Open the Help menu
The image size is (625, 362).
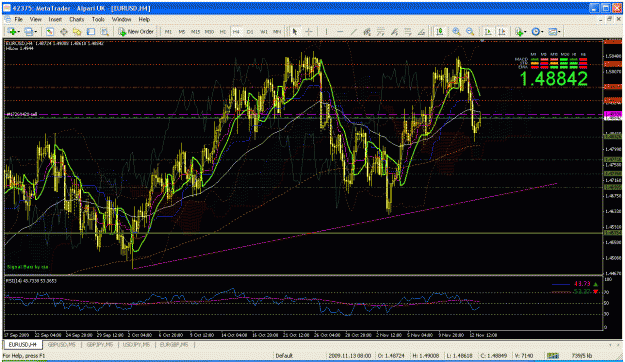(144, 19)
